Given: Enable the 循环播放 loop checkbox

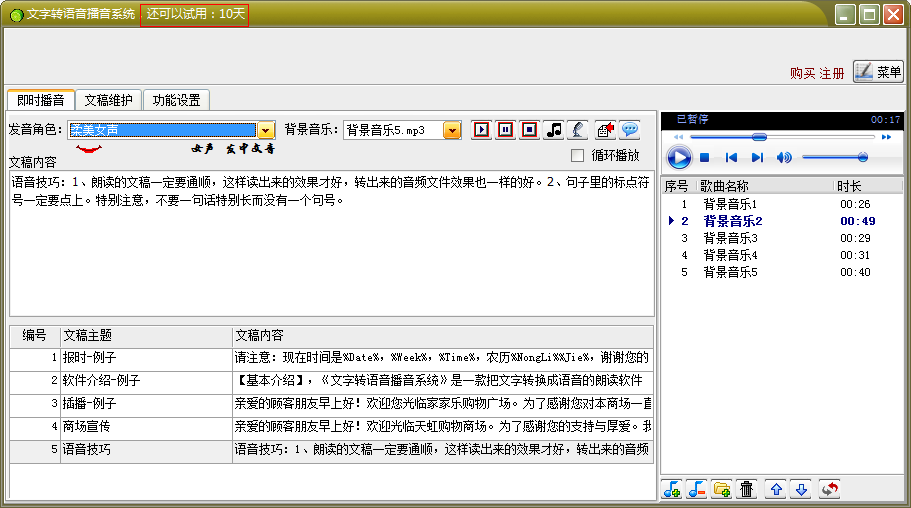Looking at the screenshot, I should [x=577, y=155].
